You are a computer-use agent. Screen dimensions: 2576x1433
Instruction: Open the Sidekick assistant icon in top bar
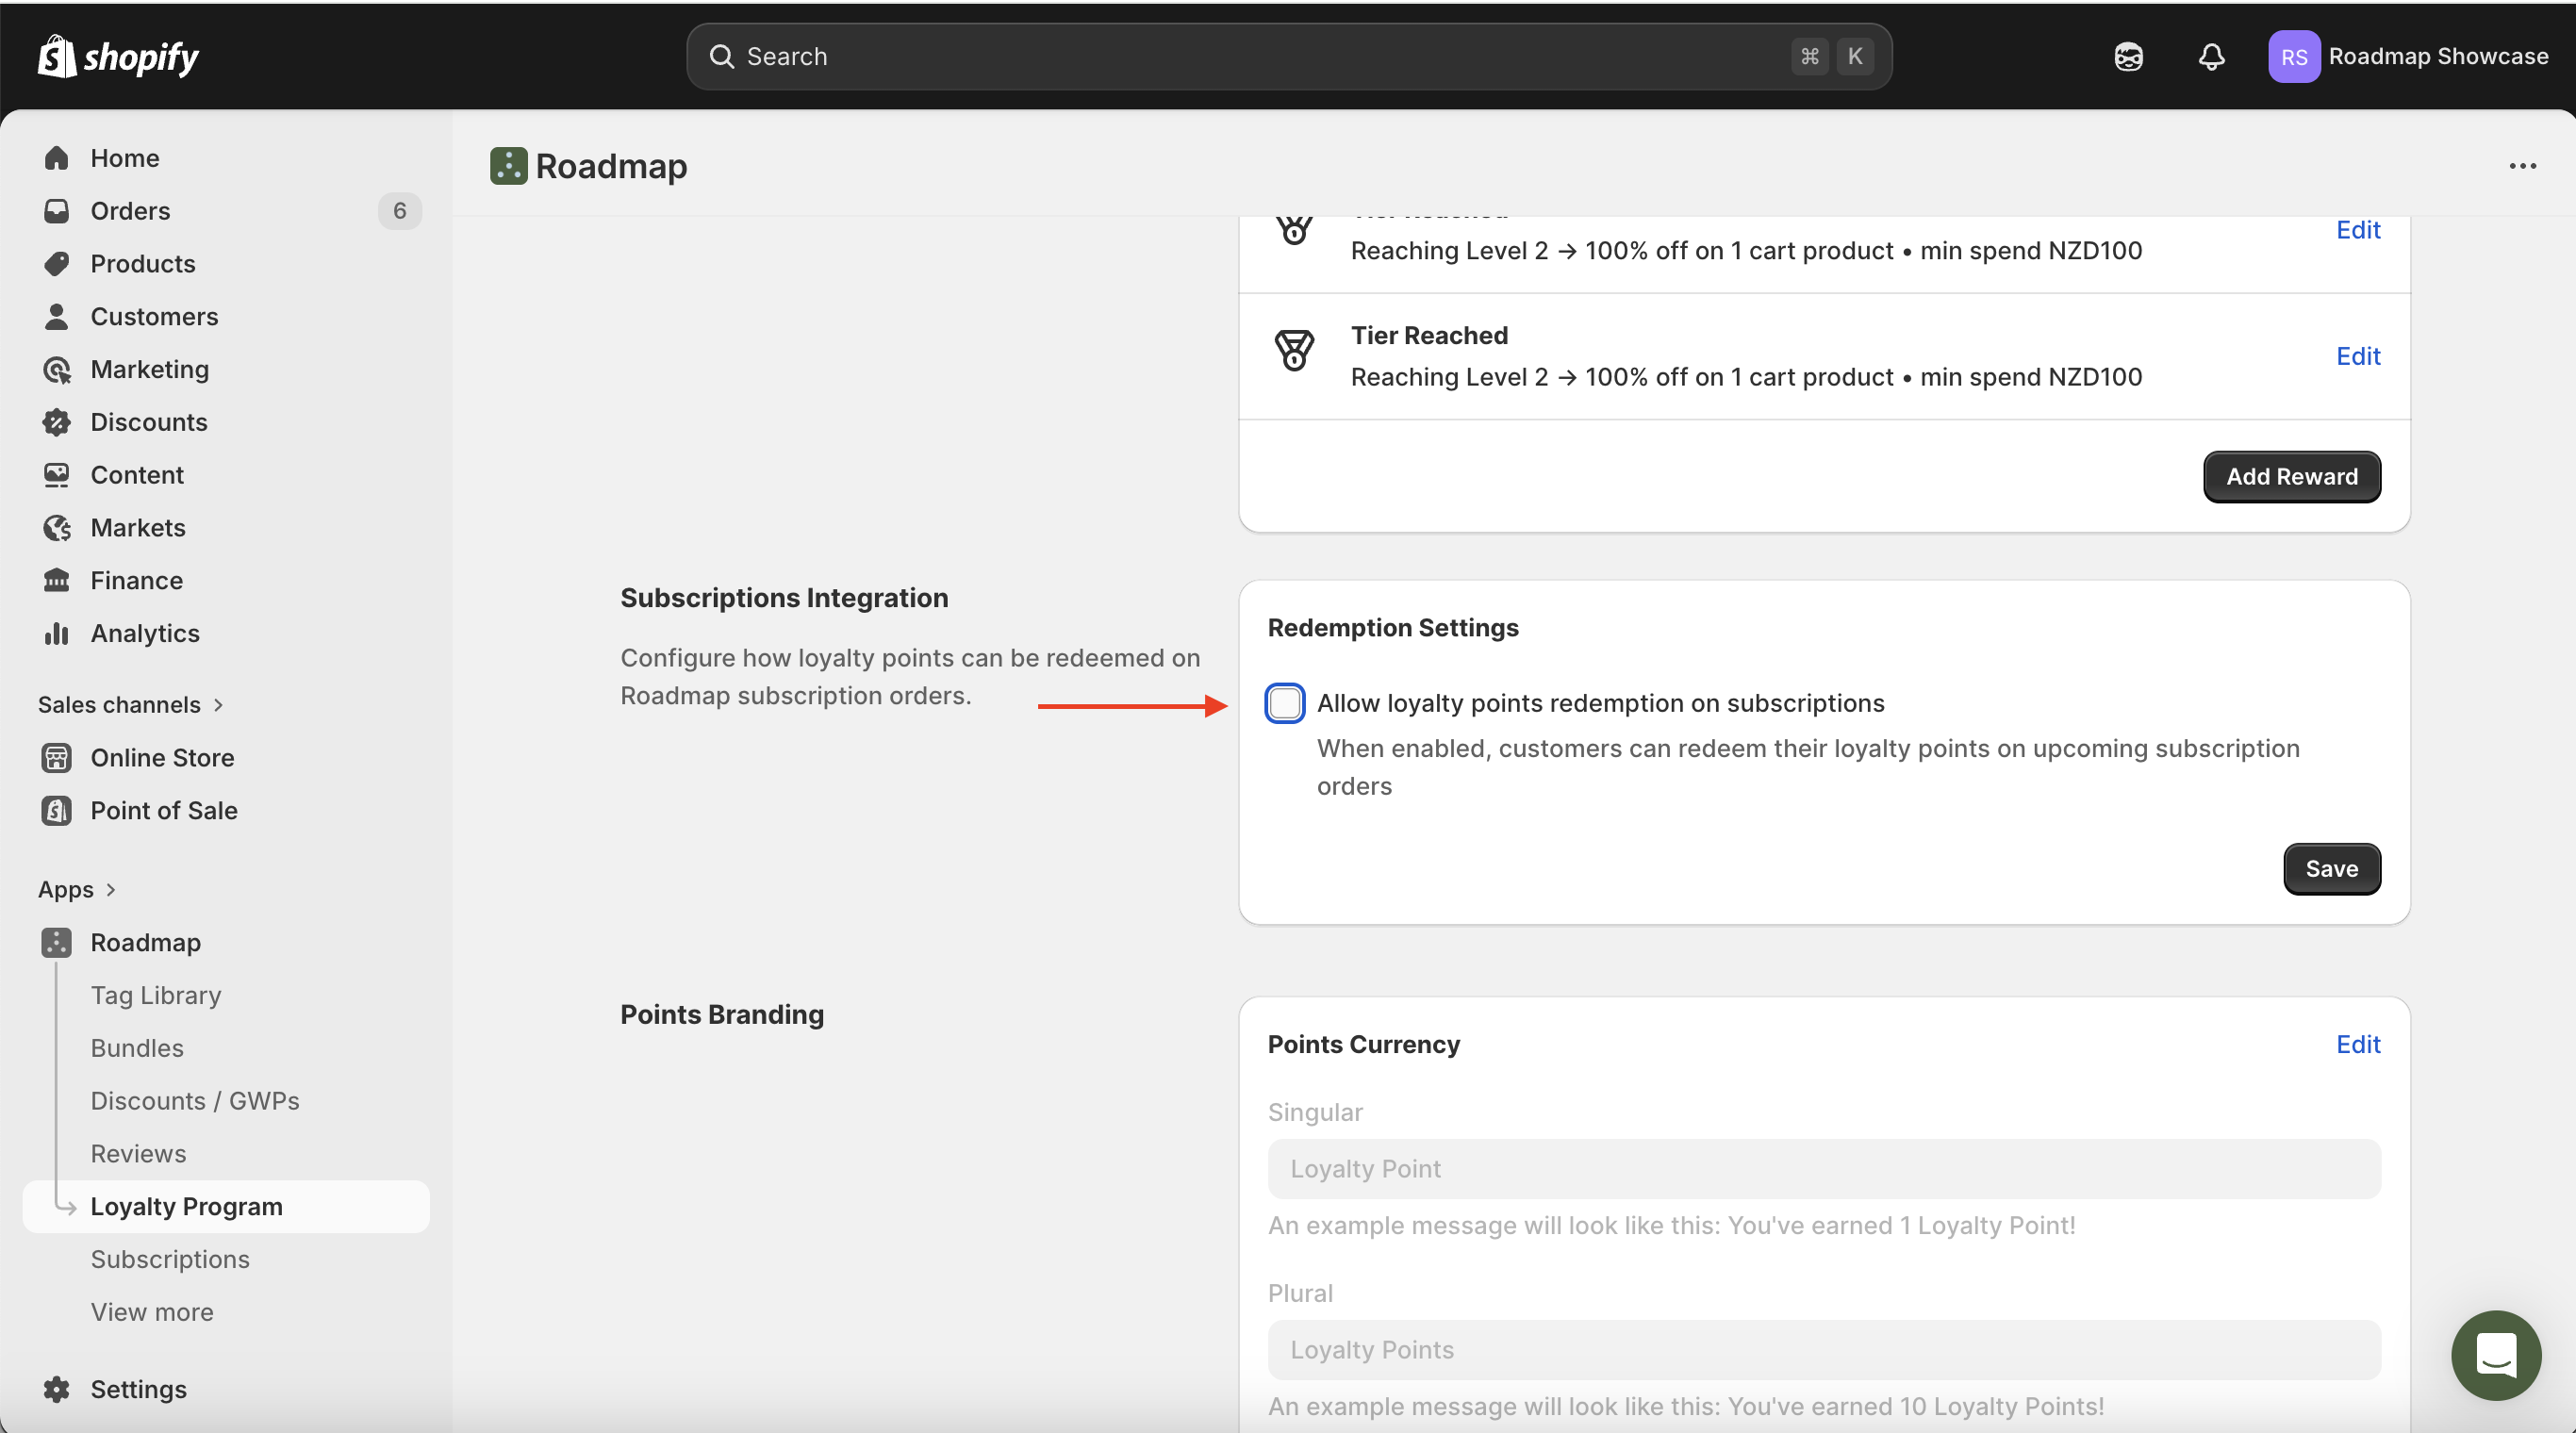(x=2128, y=56)
